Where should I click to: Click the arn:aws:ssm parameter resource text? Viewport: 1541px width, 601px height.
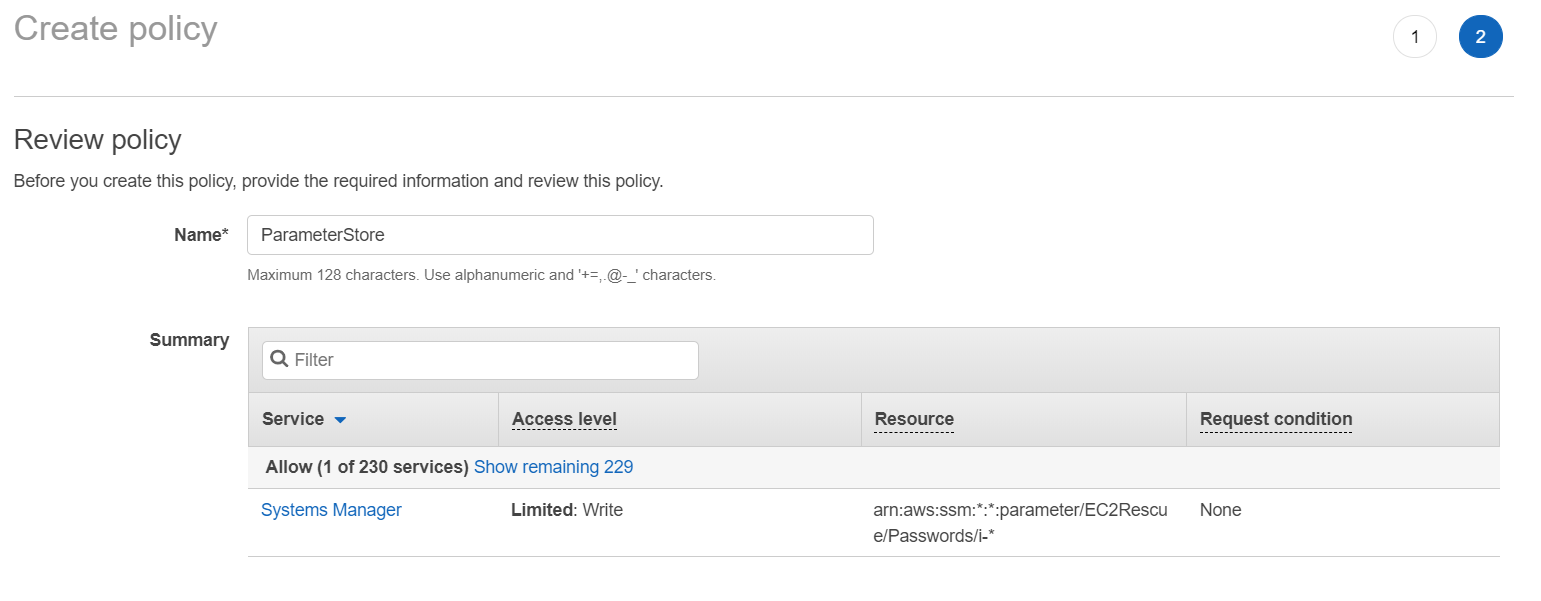click(1022, 522)
